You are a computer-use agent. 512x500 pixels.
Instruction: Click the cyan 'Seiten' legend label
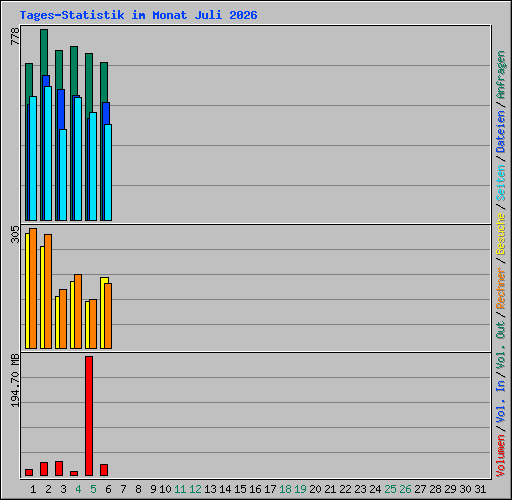point(500,183)
